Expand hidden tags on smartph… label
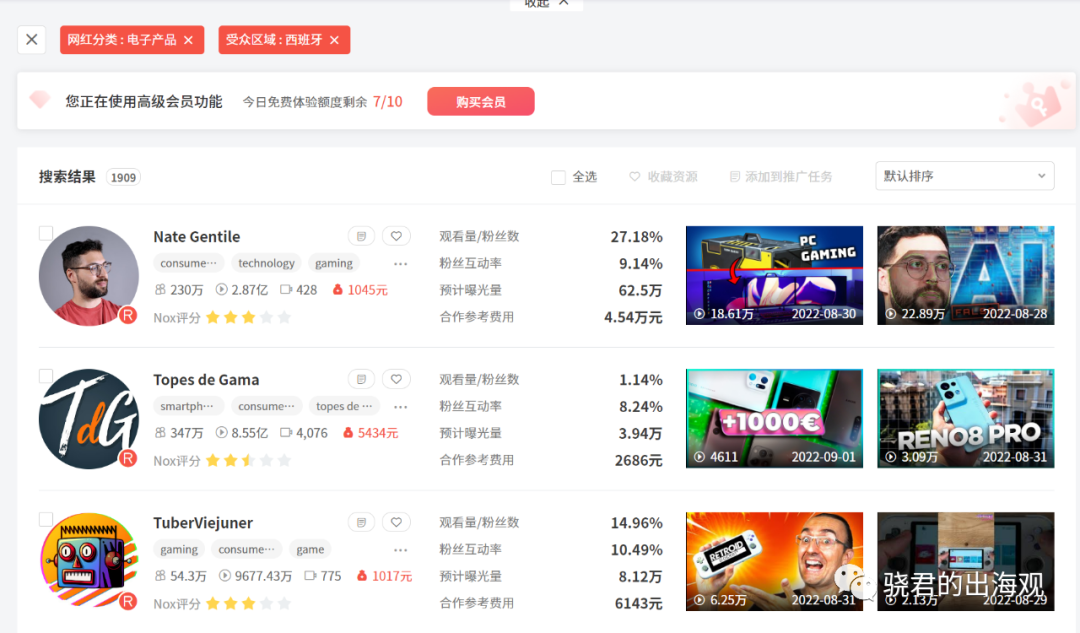1080x633 pixels. coord(188,406)
